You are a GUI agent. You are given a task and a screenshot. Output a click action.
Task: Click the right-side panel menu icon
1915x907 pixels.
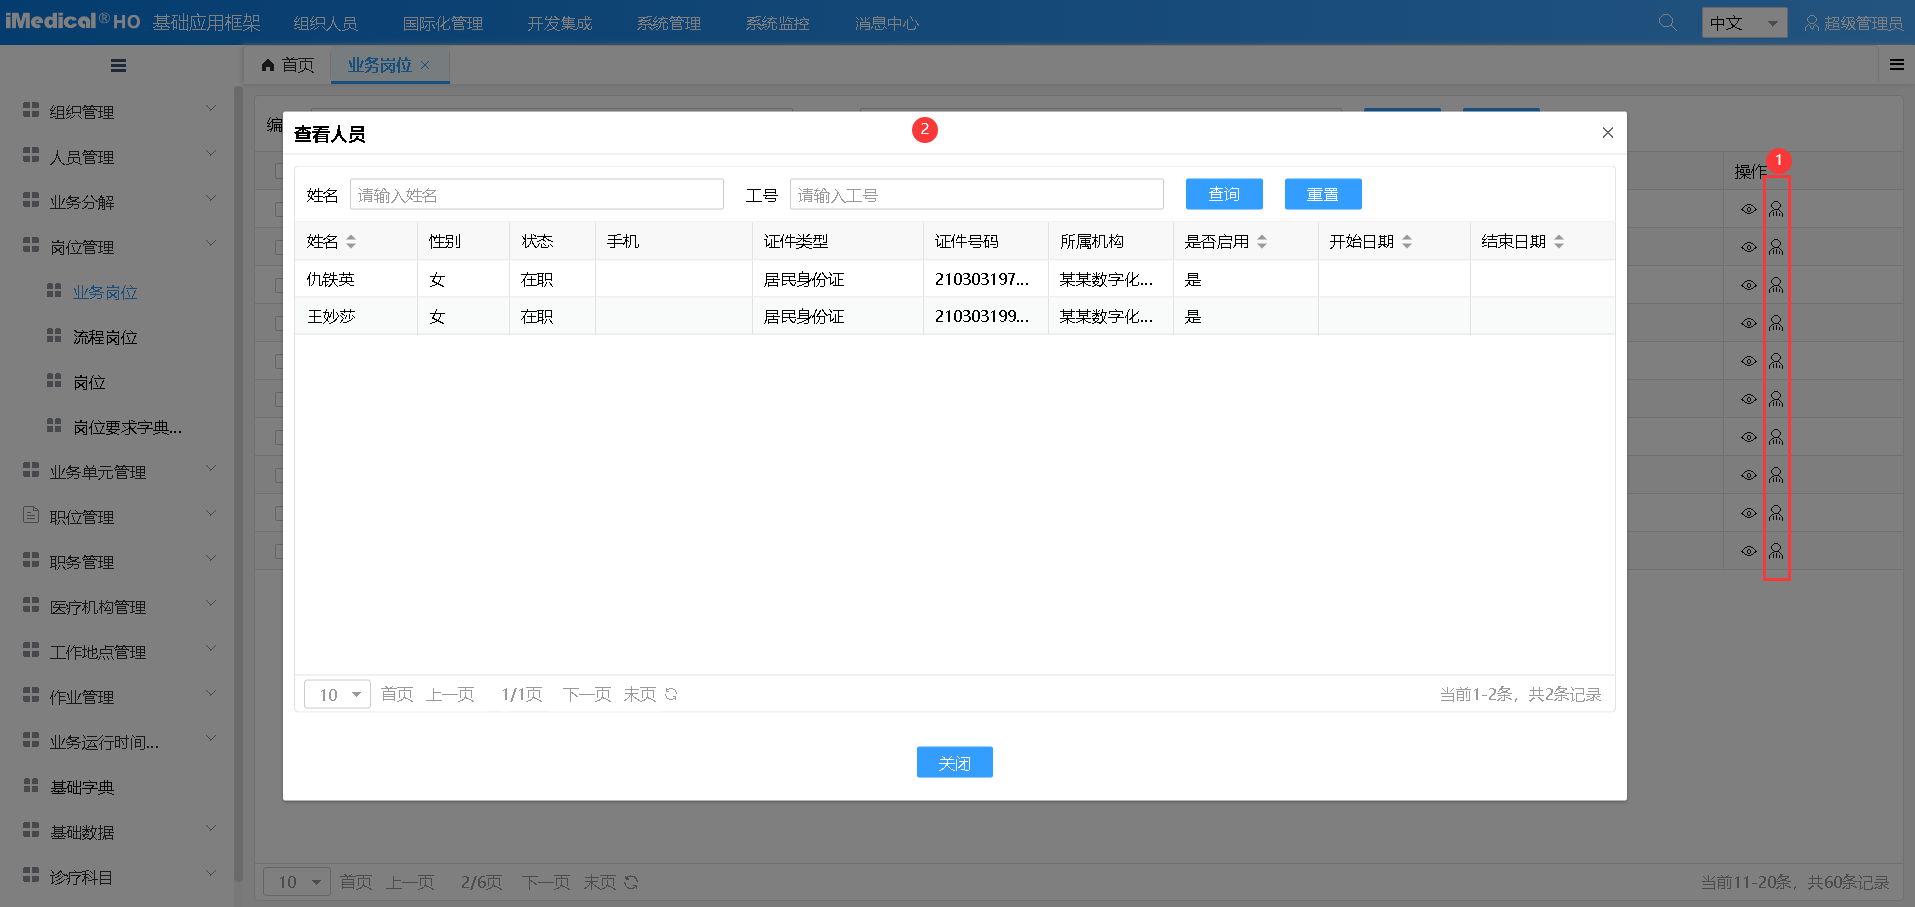[1896, 65]
